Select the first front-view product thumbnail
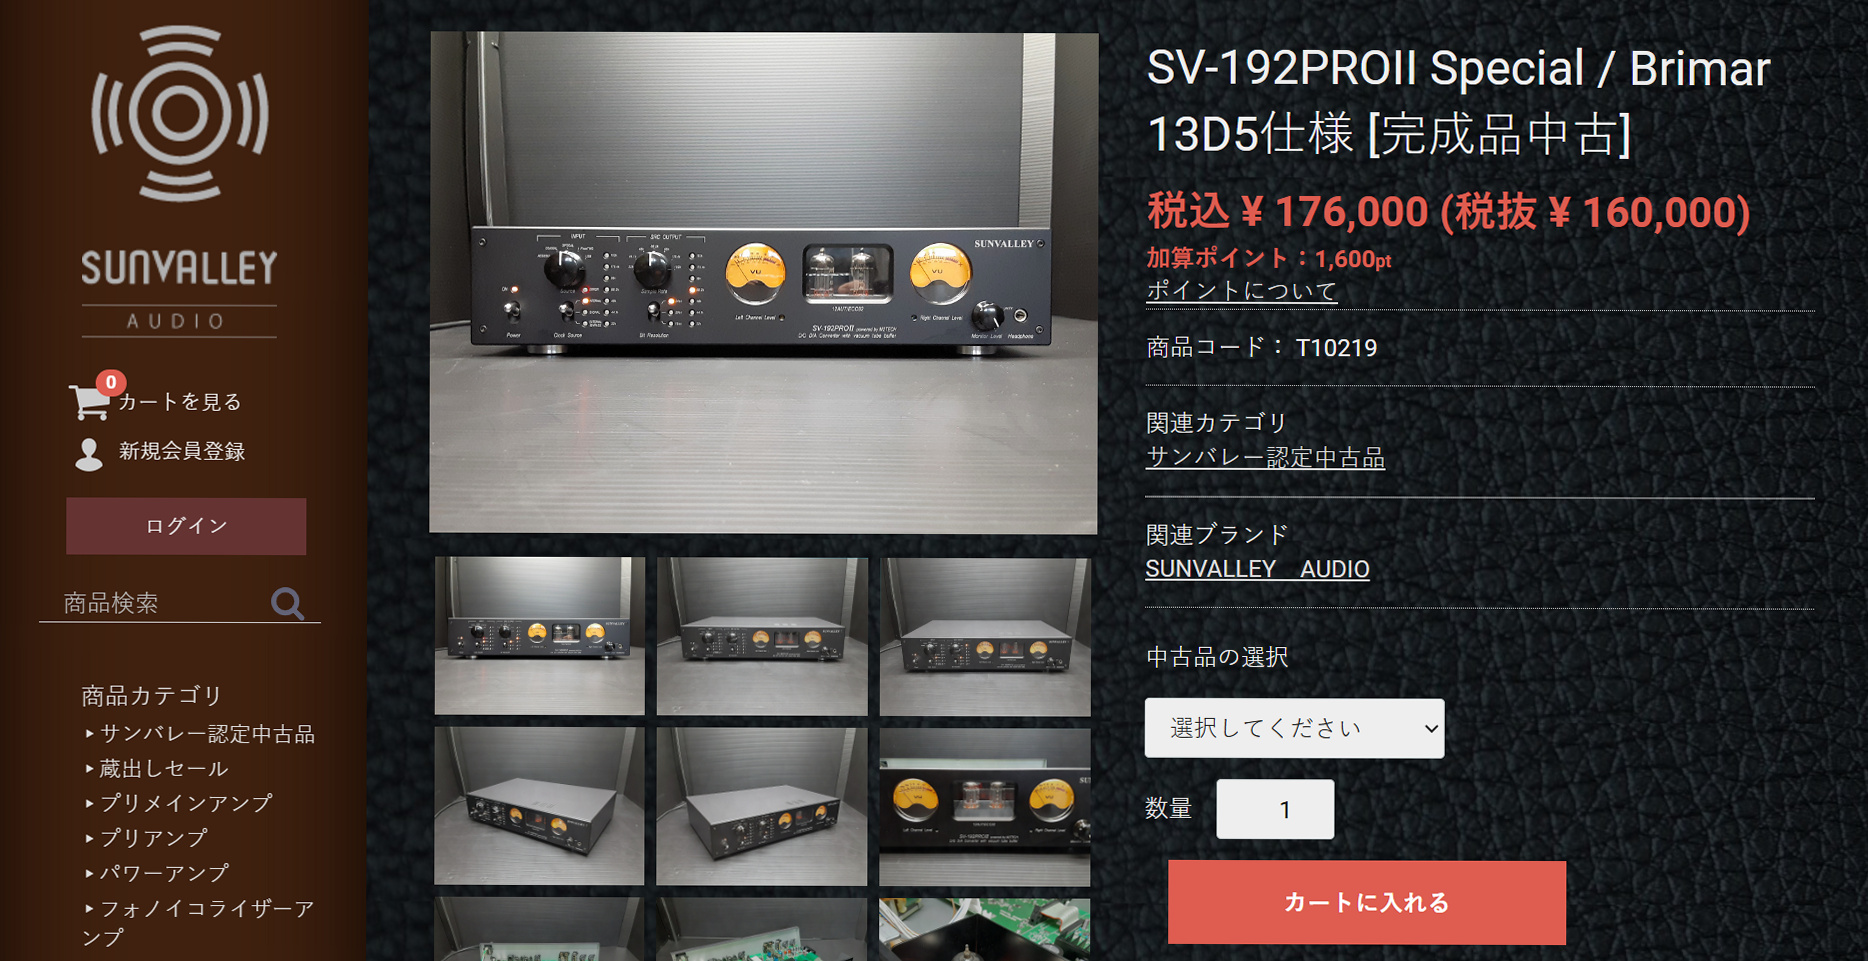1868x961 pixels. pyautogui.click(x=540, y=636)
